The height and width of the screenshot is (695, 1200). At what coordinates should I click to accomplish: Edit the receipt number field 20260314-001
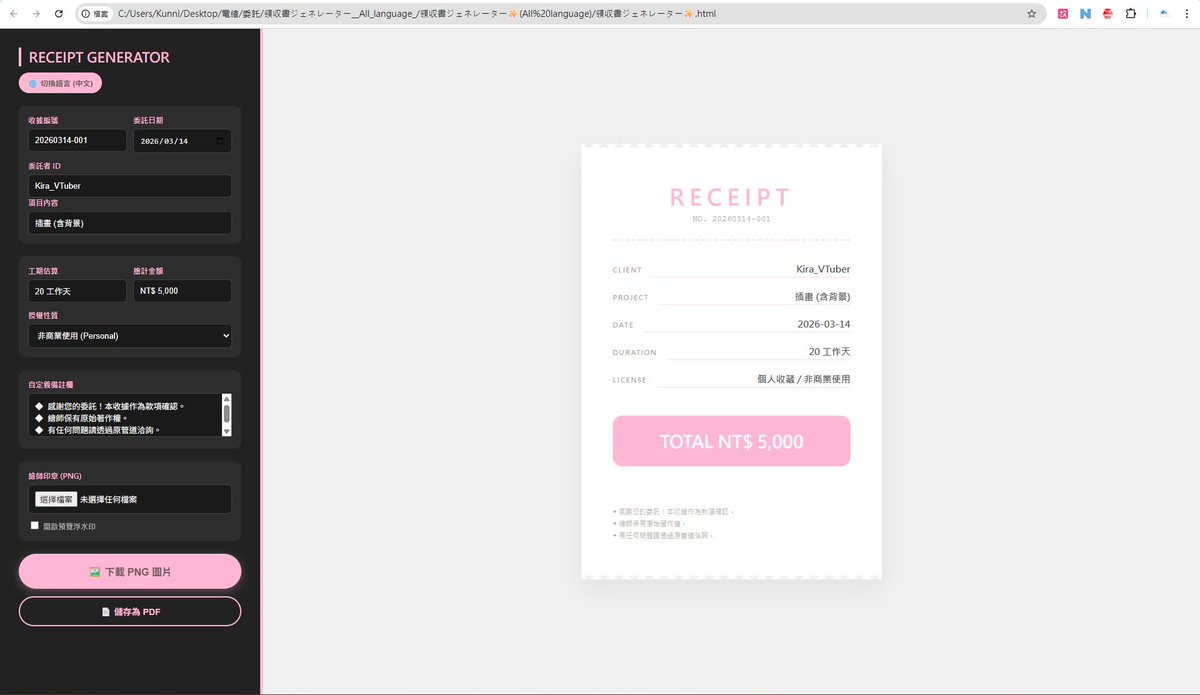click(78, 141)
